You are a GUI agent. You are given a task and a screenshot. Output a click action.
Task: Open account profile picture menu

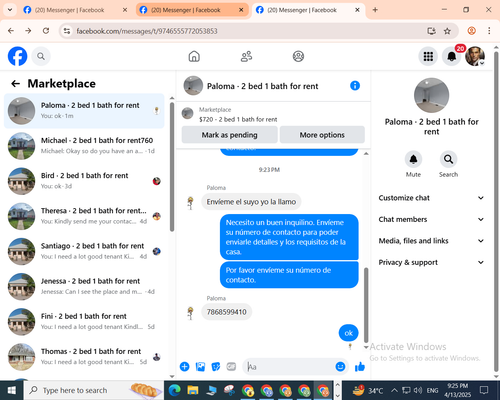[475, 56]
